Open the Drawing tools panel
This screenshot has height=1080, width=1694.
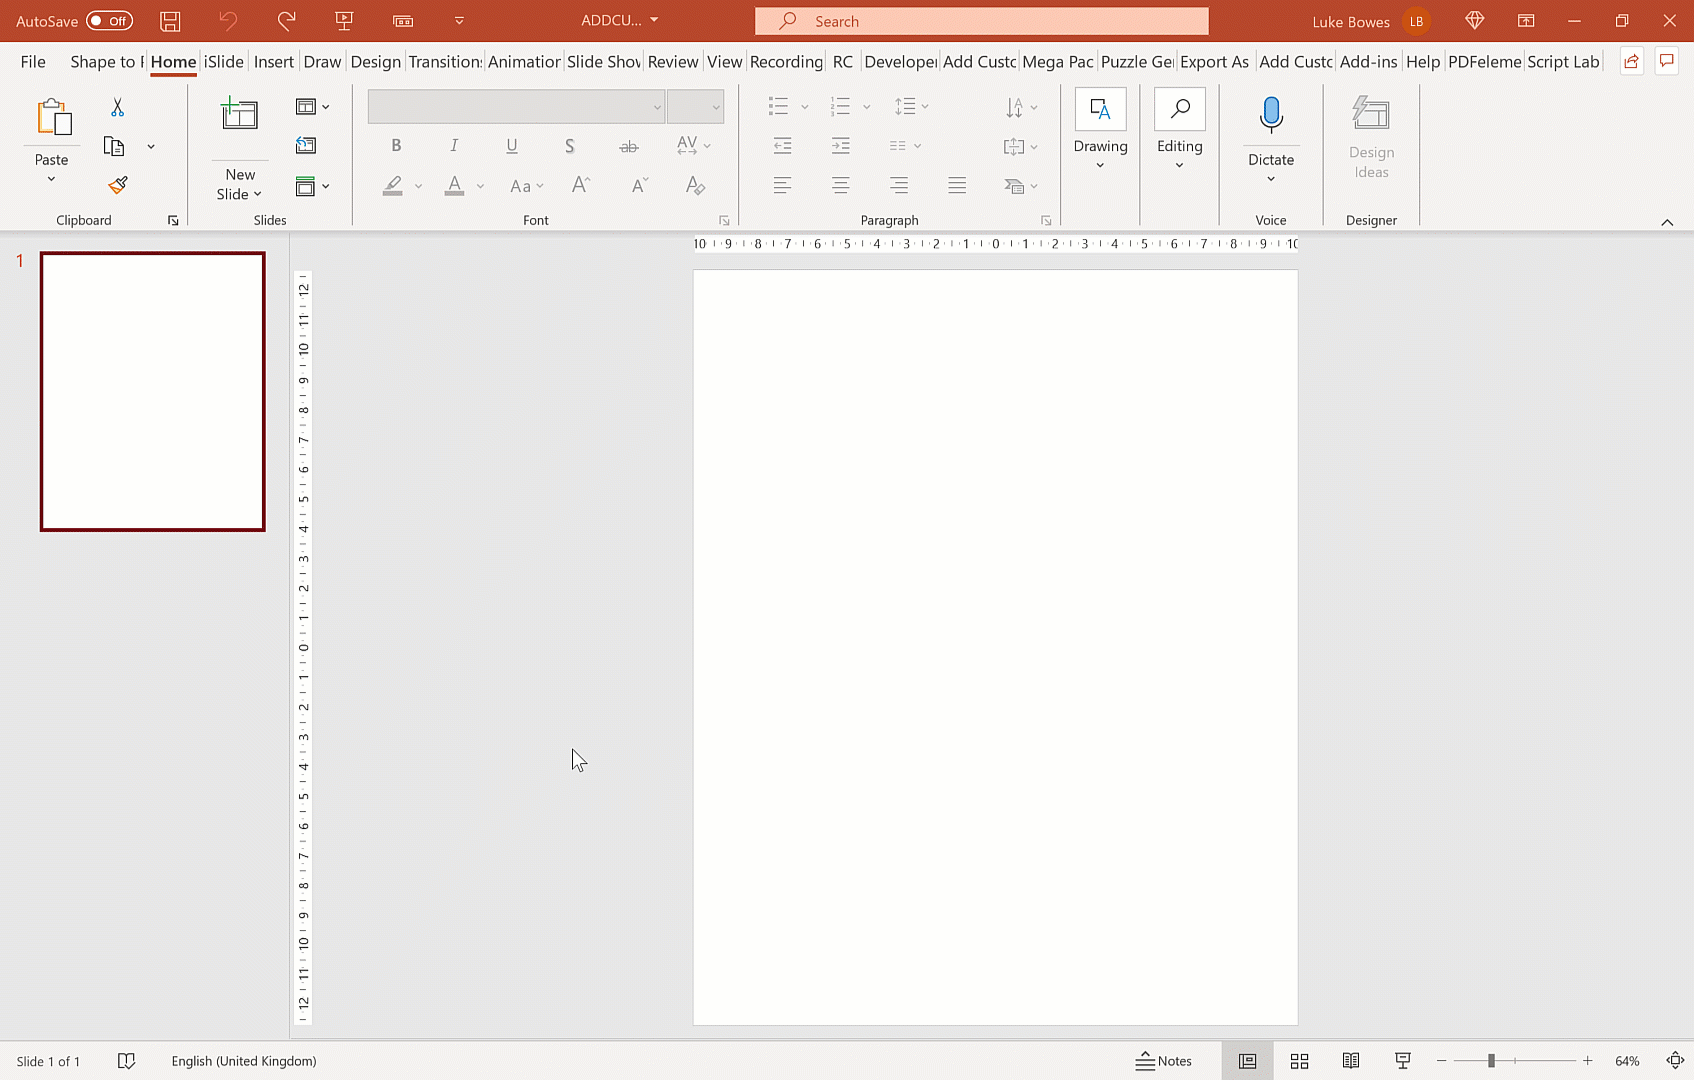point(1100,133)
